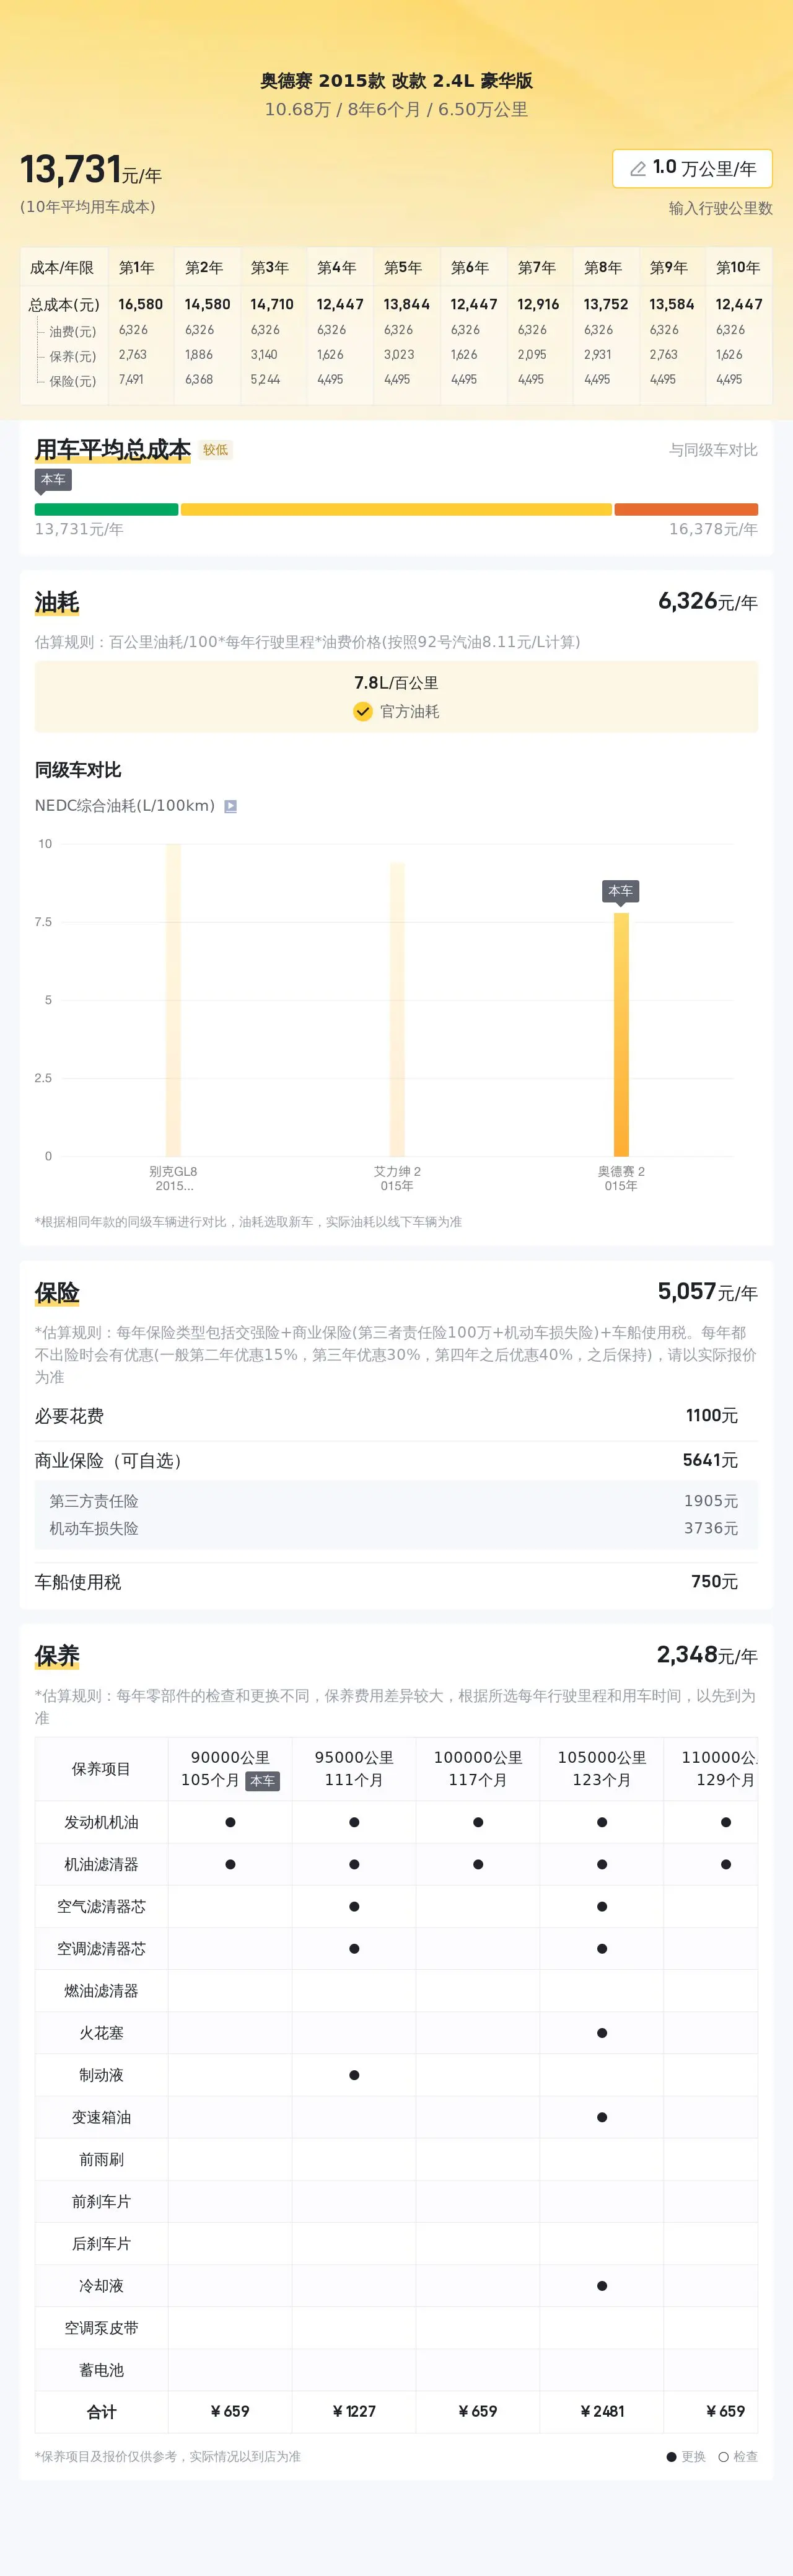
Task: Click the 本车 tag in 90000公里 column
Action: [x=263, y=1781]
